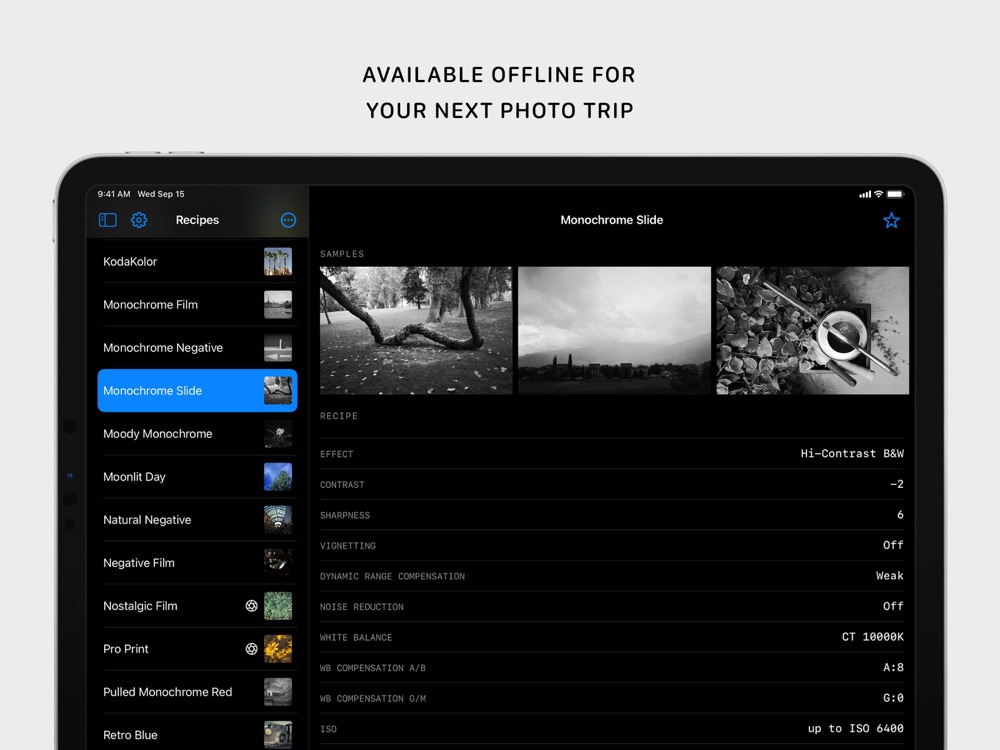Click the aperture icon beside Pro Print

coord(251,649)
